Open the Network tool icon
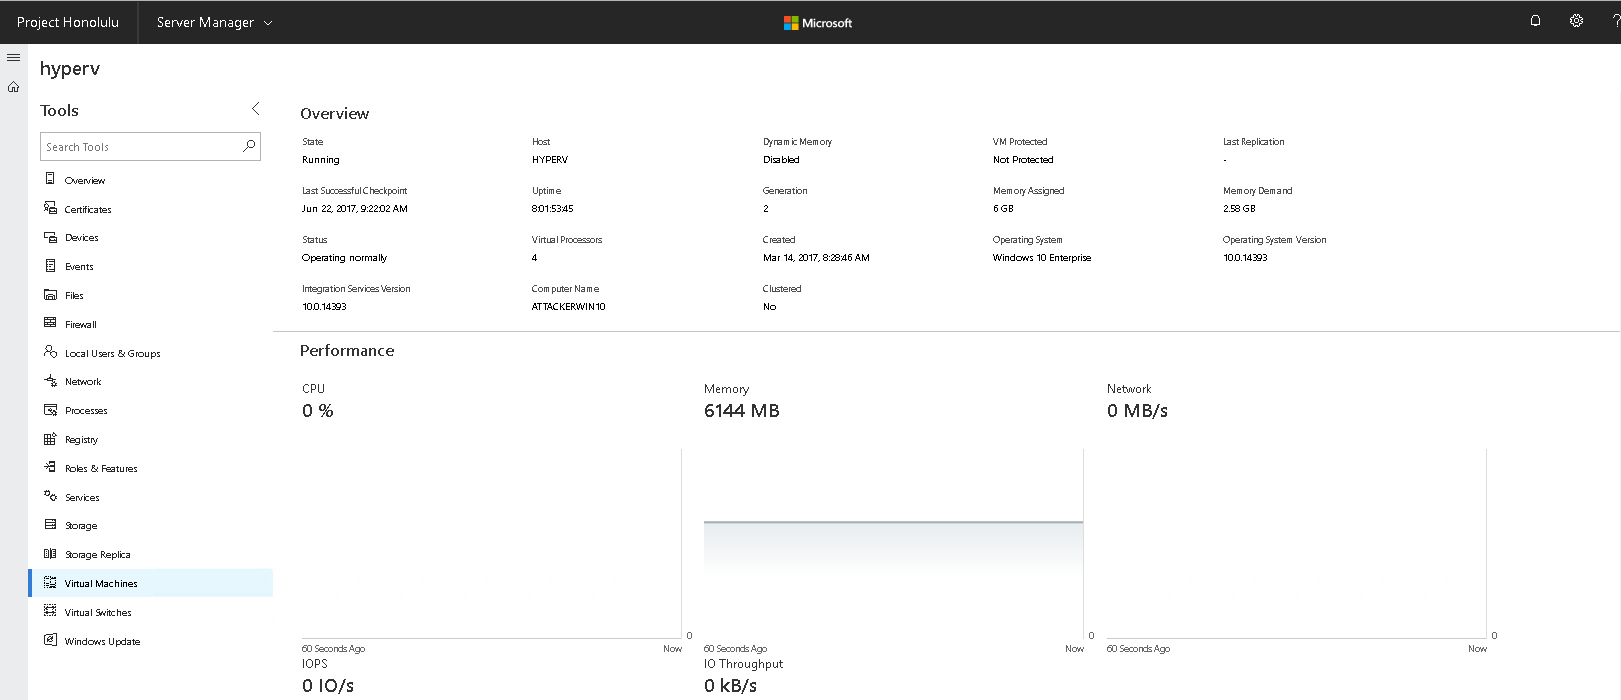 point(50,381)
